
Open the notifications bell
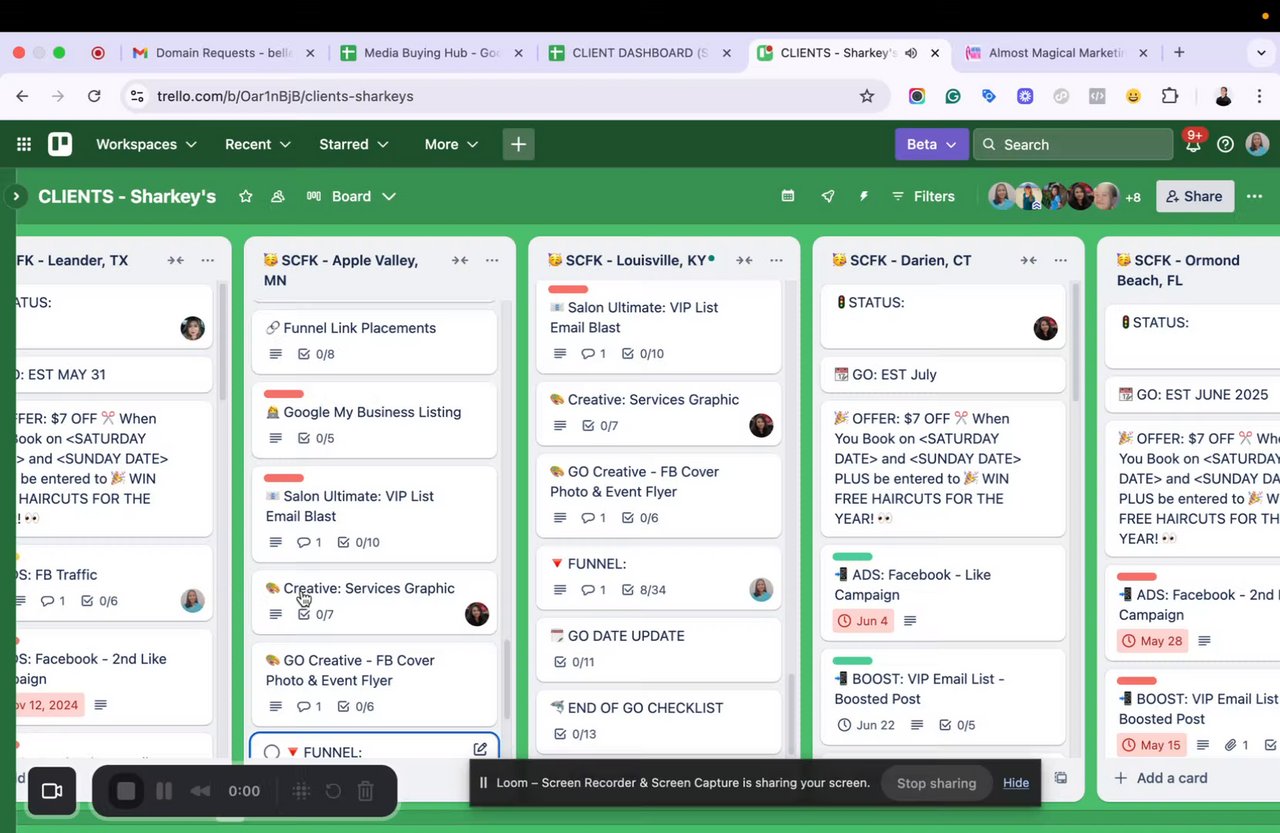(x=1193, y=144)
